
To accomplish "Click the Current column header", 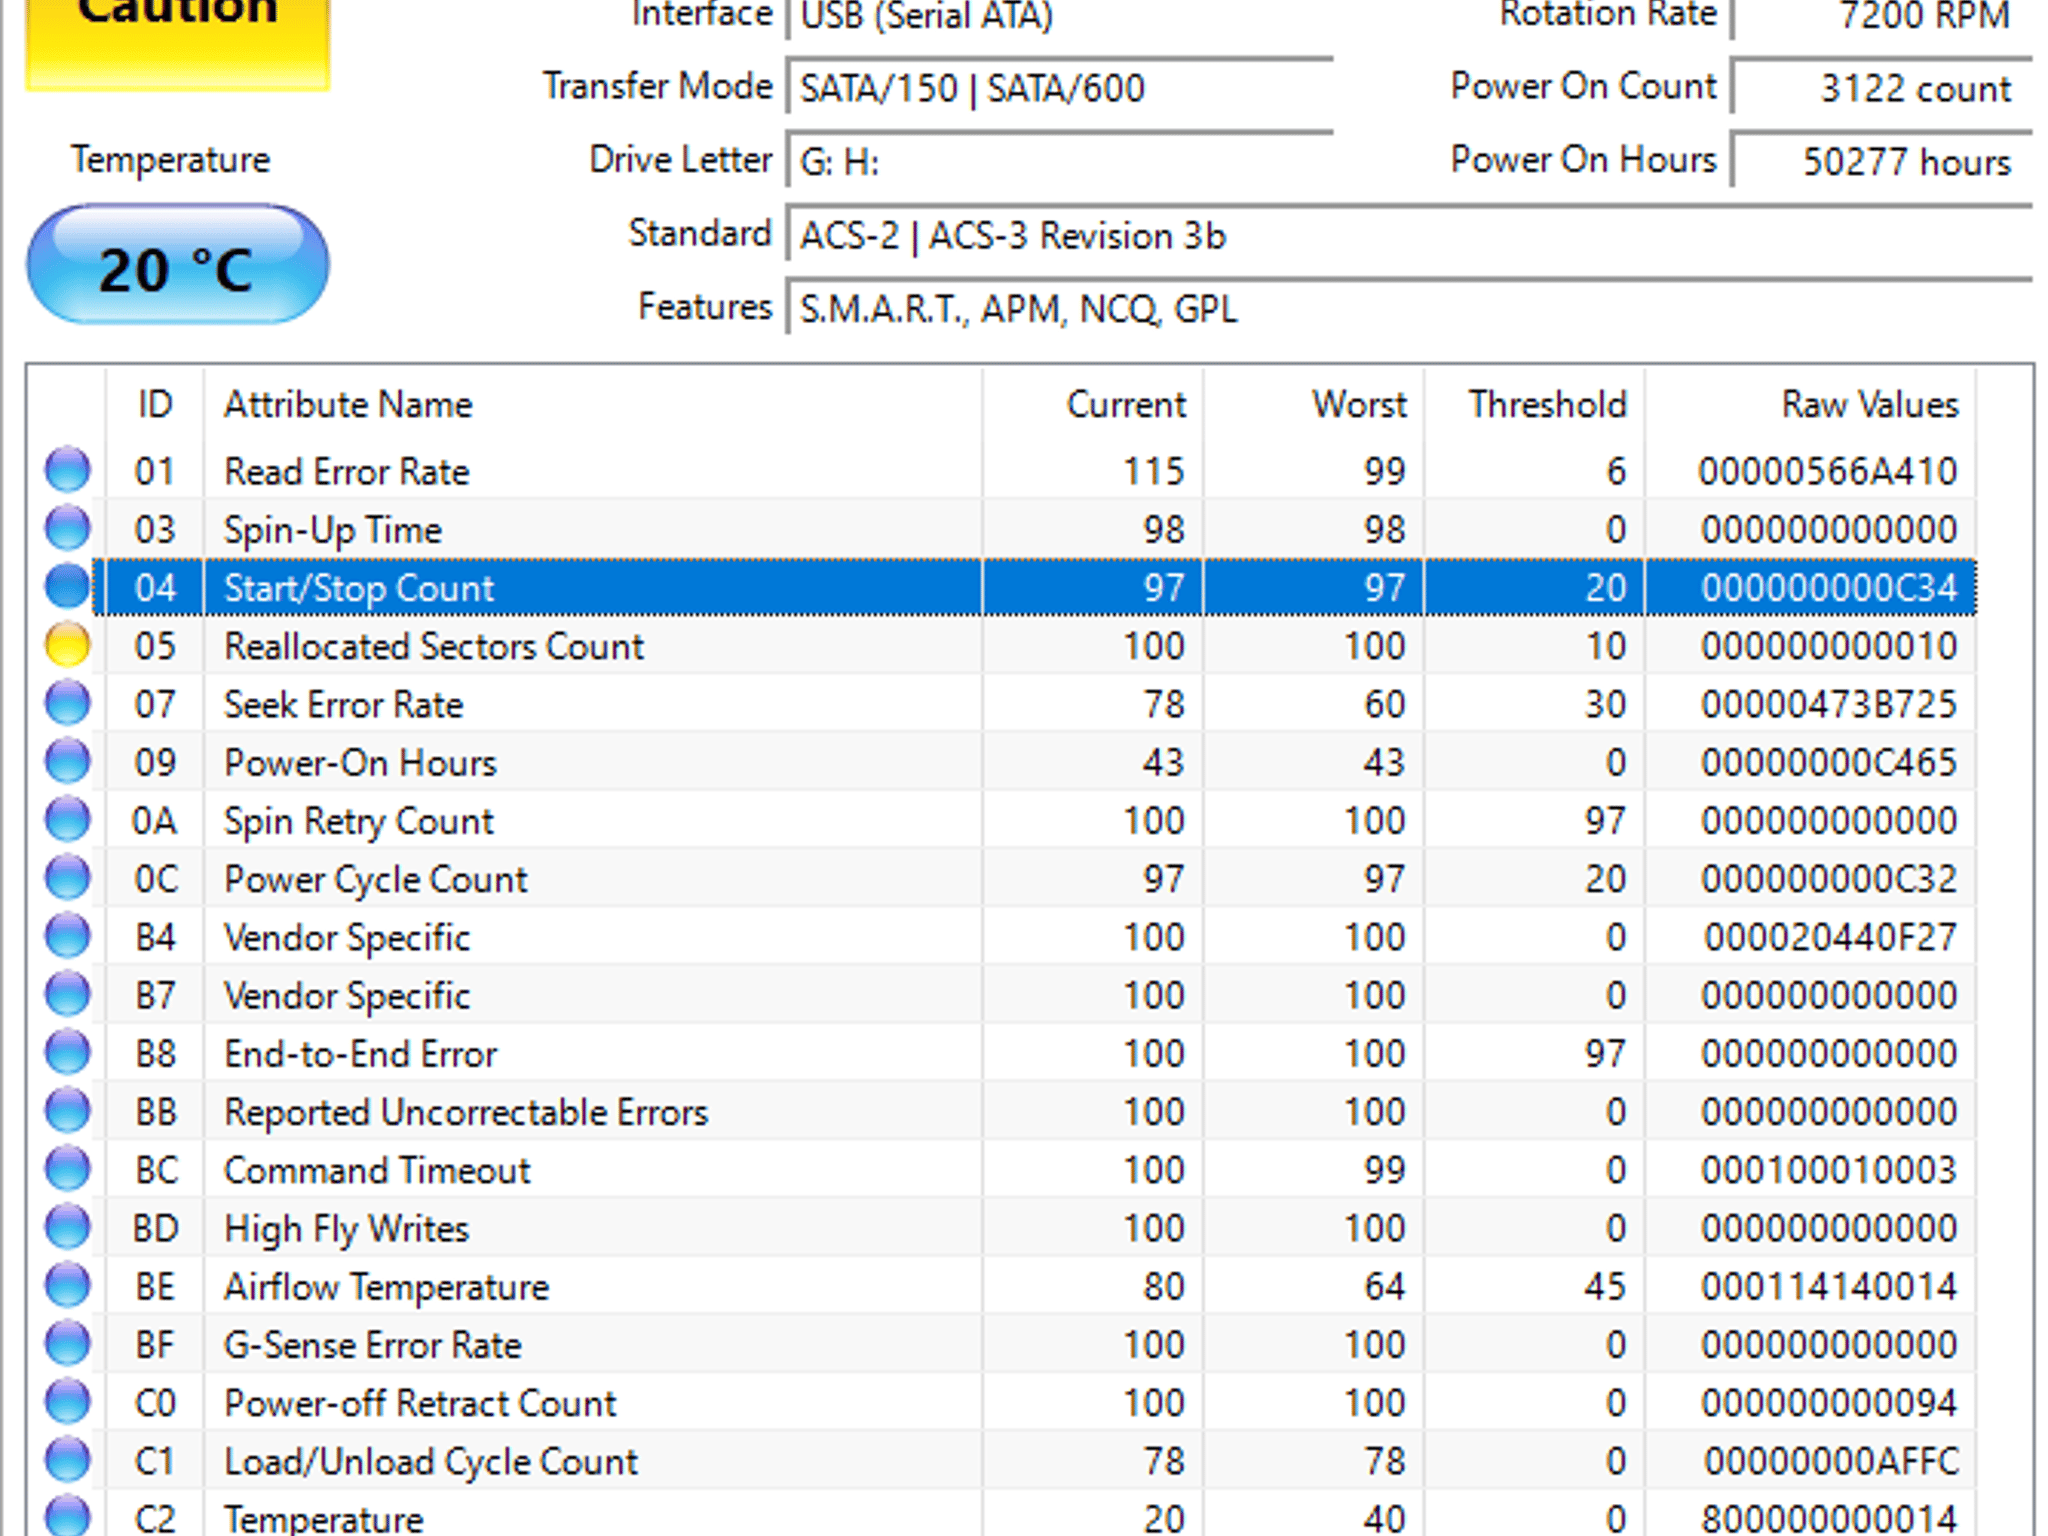I will pos(1093,405).
